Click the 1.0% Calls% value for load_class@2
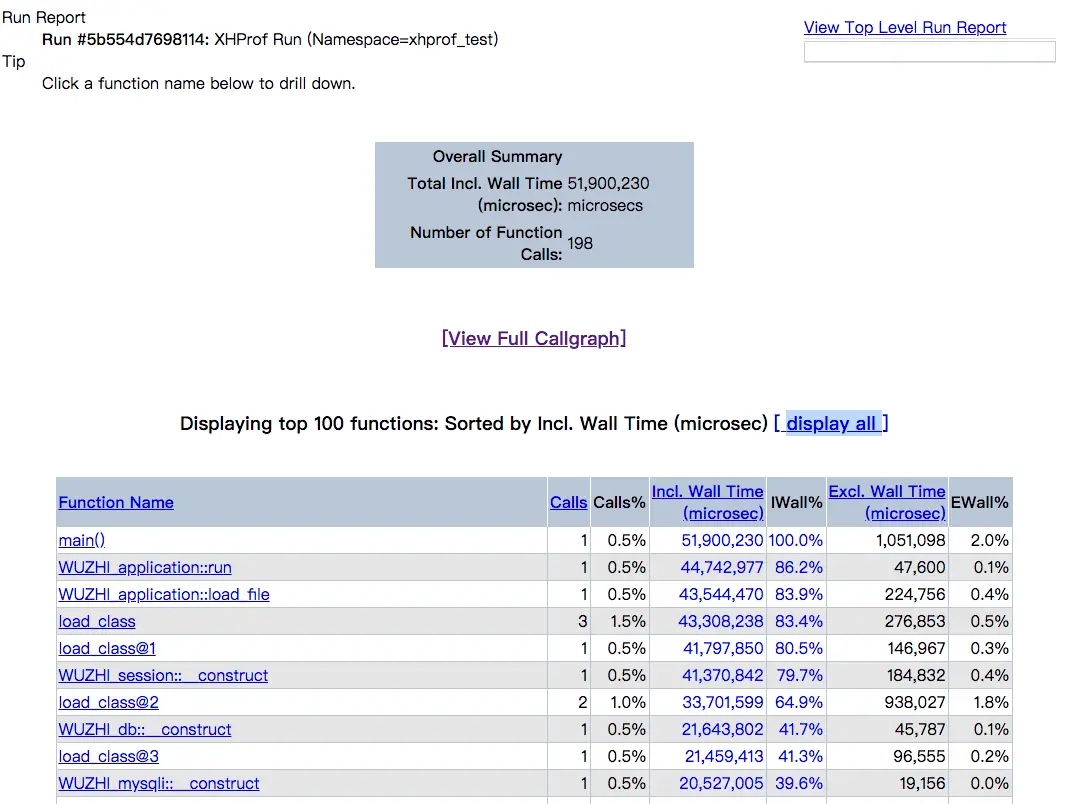Viewport: 1065px width, 804px height. coord(628,703)
